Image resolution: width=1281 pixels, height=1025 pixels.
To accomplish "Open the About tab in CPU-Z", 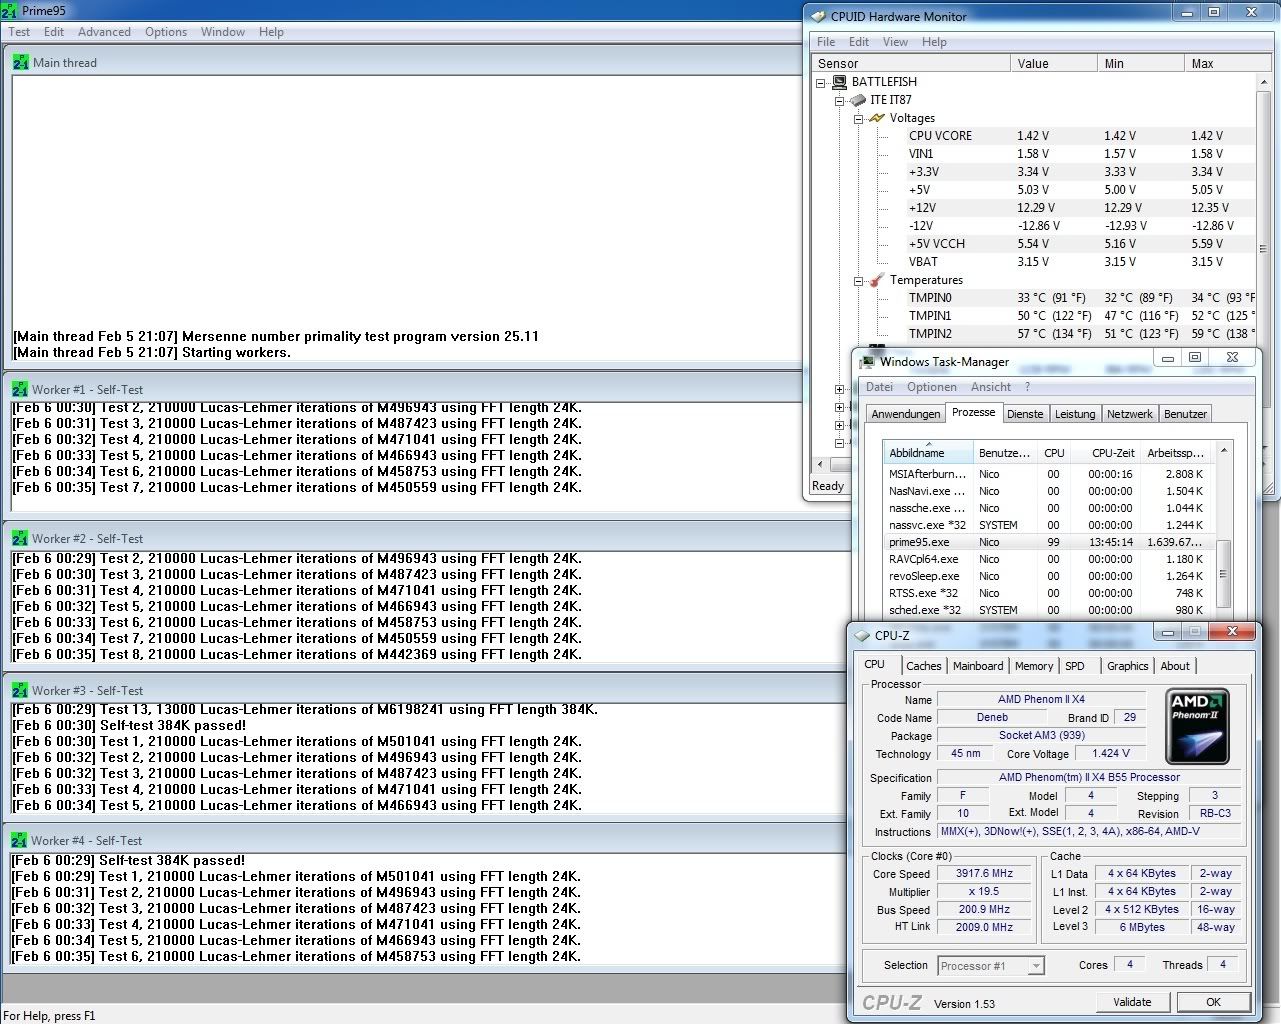I will [x=1175, y=666].
